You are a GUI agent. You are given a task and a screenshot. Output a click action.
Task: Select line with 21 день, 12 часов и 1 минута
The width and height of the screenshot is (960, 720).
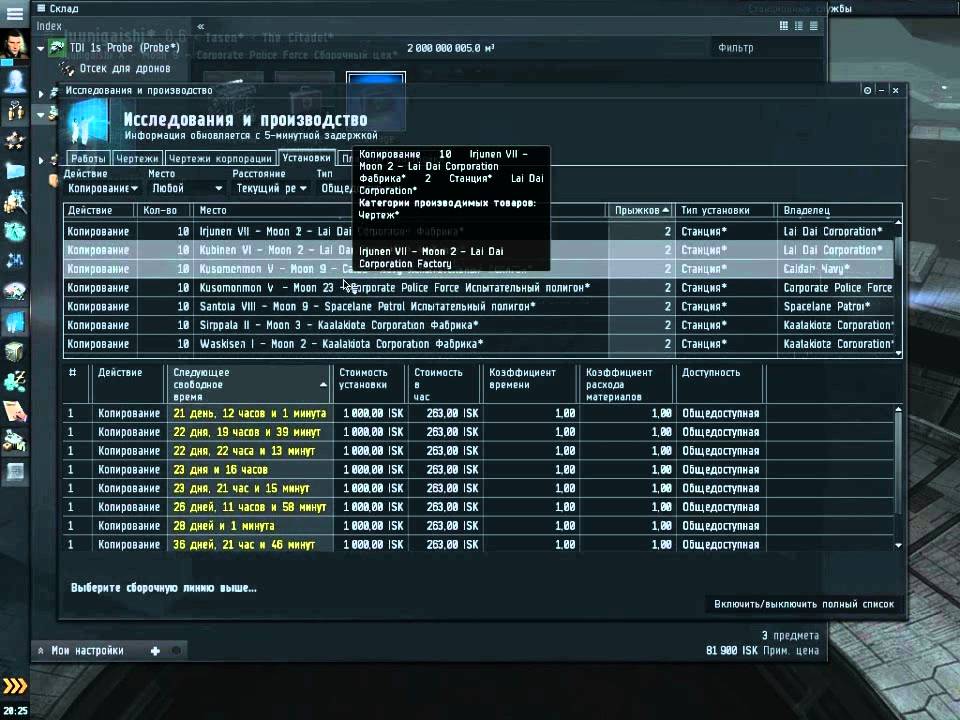coord(478,413)
